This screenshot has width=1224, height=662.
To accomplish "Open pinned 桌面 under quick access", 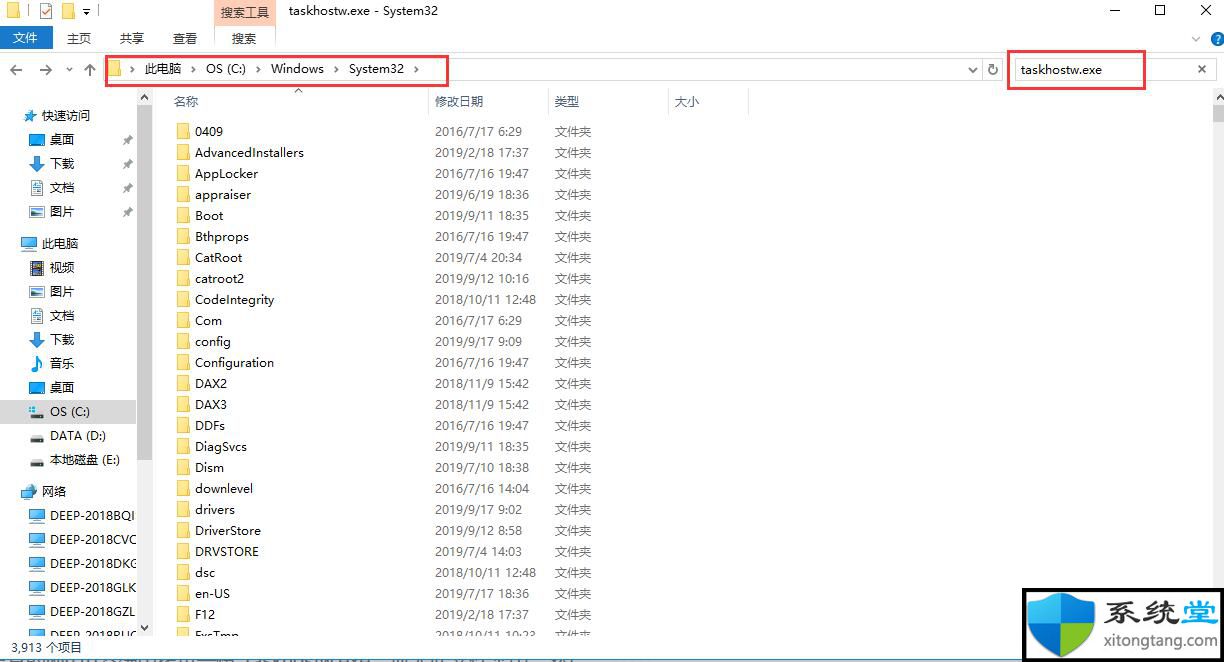I will 62,140.
